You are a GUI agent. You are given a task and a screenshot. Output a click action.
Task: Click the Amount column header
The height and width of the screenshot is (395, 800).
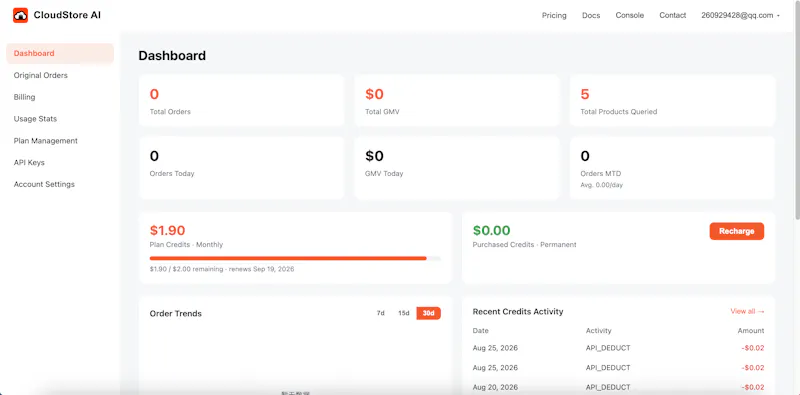tap(751, 331)
